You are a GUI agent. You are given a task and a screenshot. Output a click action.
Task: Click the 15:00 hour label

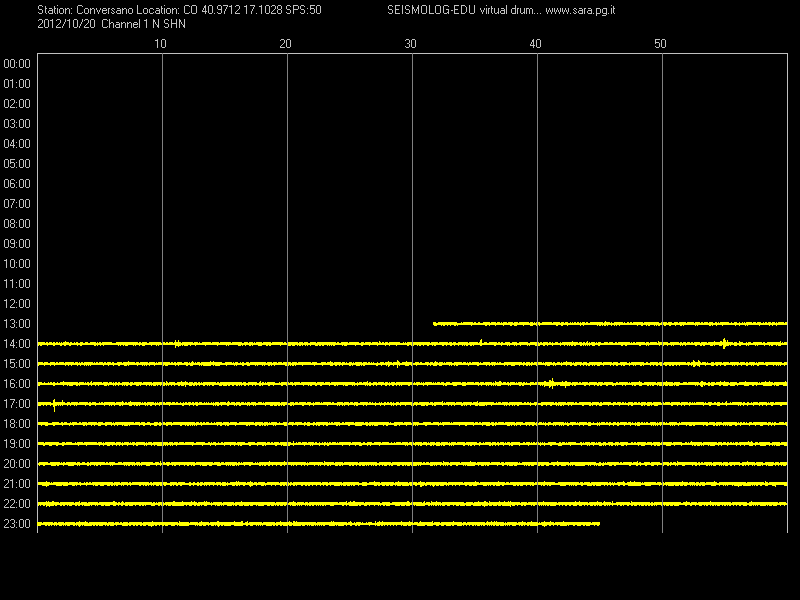(x=17, y=364)
